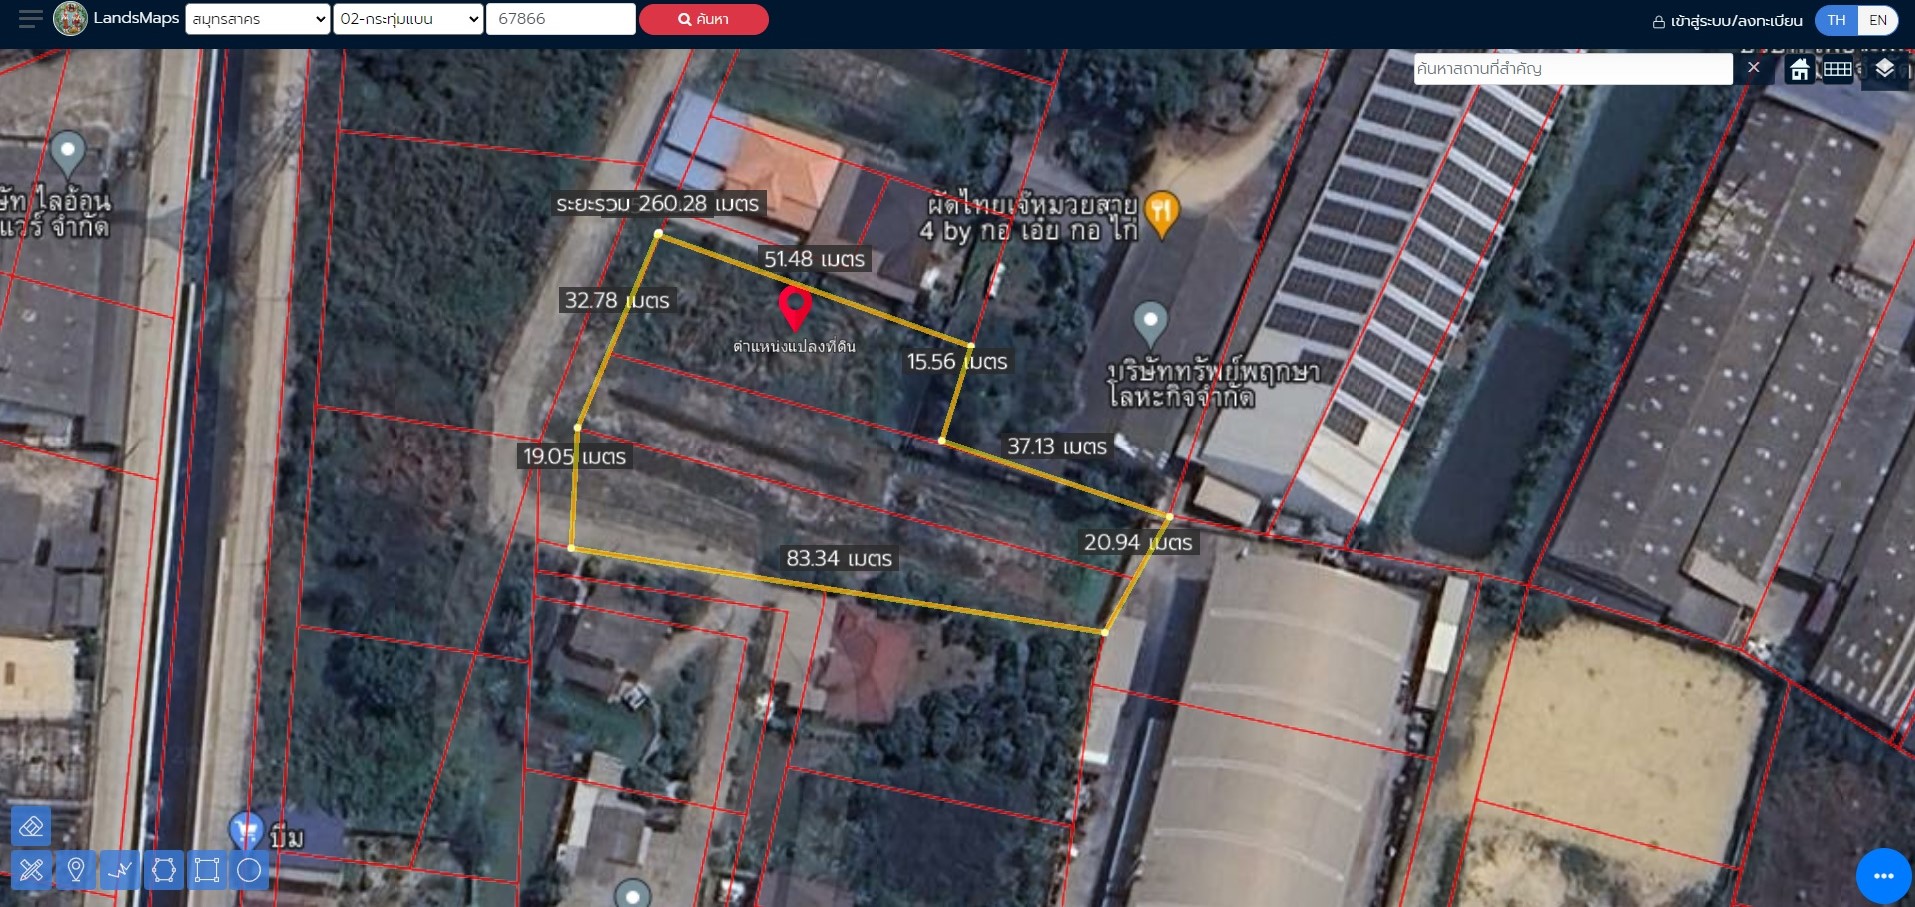Select the eraser clear-drawing tool
Viewport: 1915px width, 907px height.
(x=31, y=827)
